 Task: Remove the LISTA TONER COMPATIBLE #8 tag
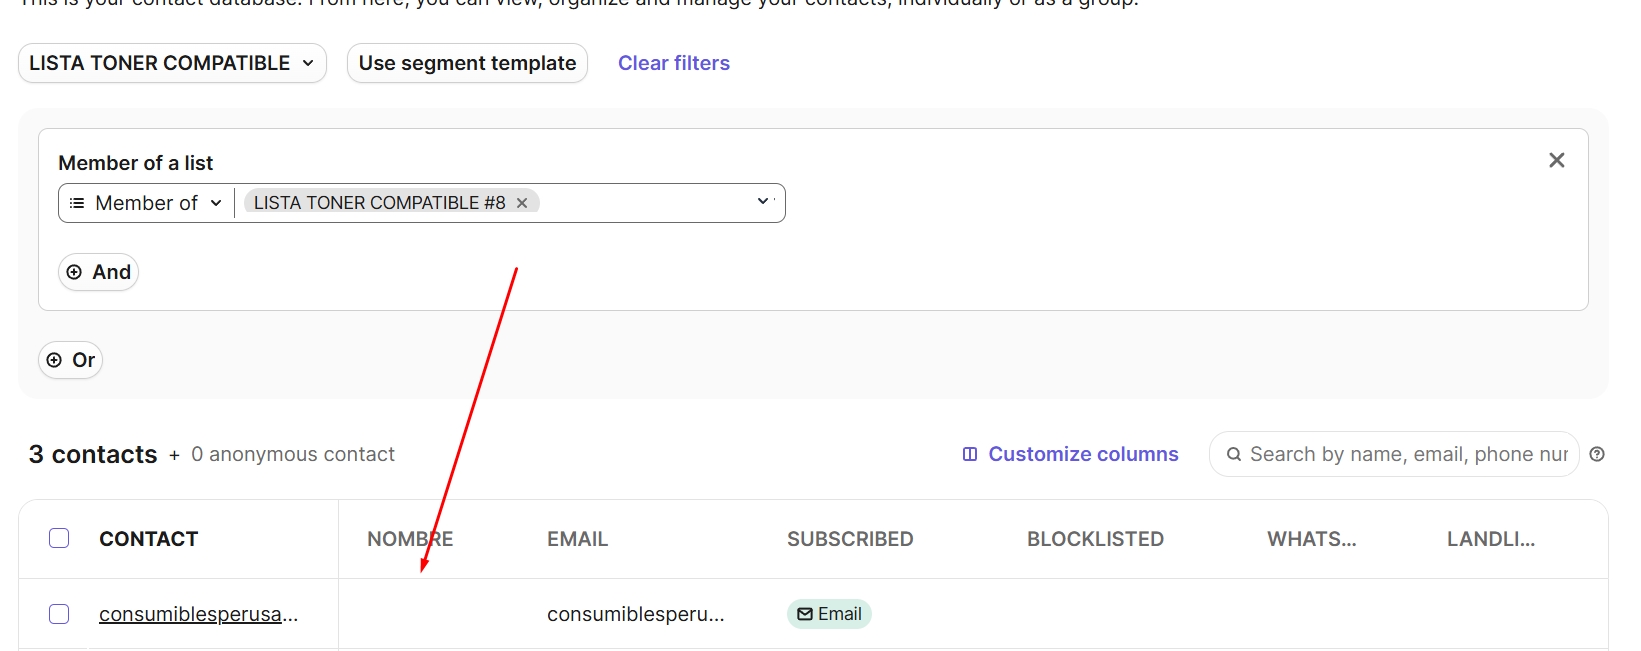coord(522,203)
